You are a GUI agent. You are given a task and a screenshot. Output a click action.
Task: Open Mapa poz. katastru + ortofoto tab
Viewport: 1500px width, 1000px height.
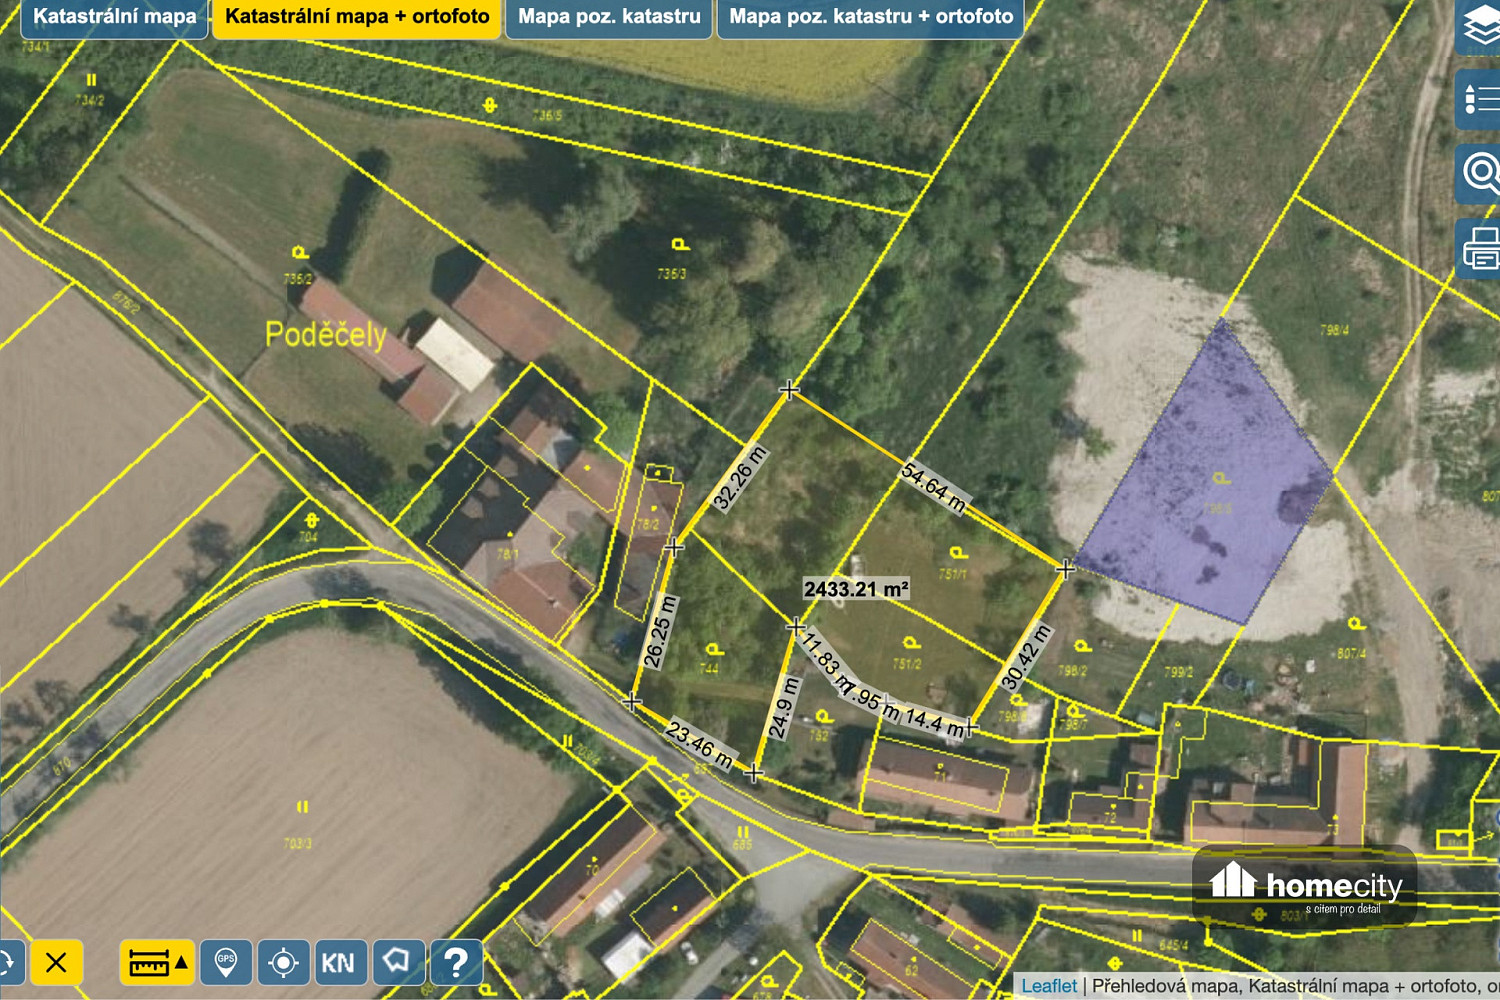871,17
